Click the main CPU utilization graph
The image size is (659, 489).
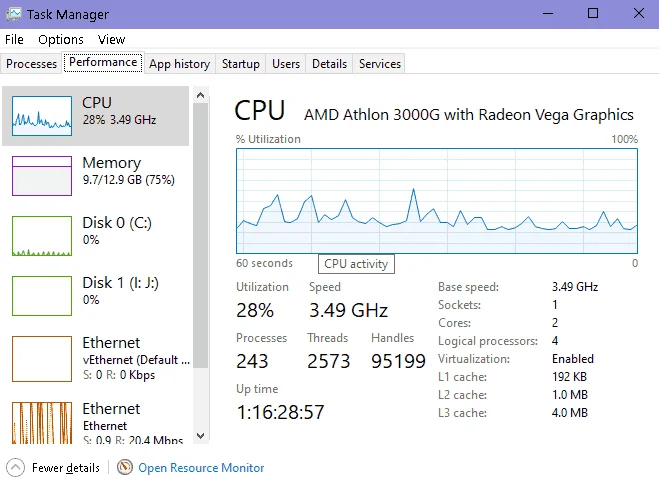point(437,201)
